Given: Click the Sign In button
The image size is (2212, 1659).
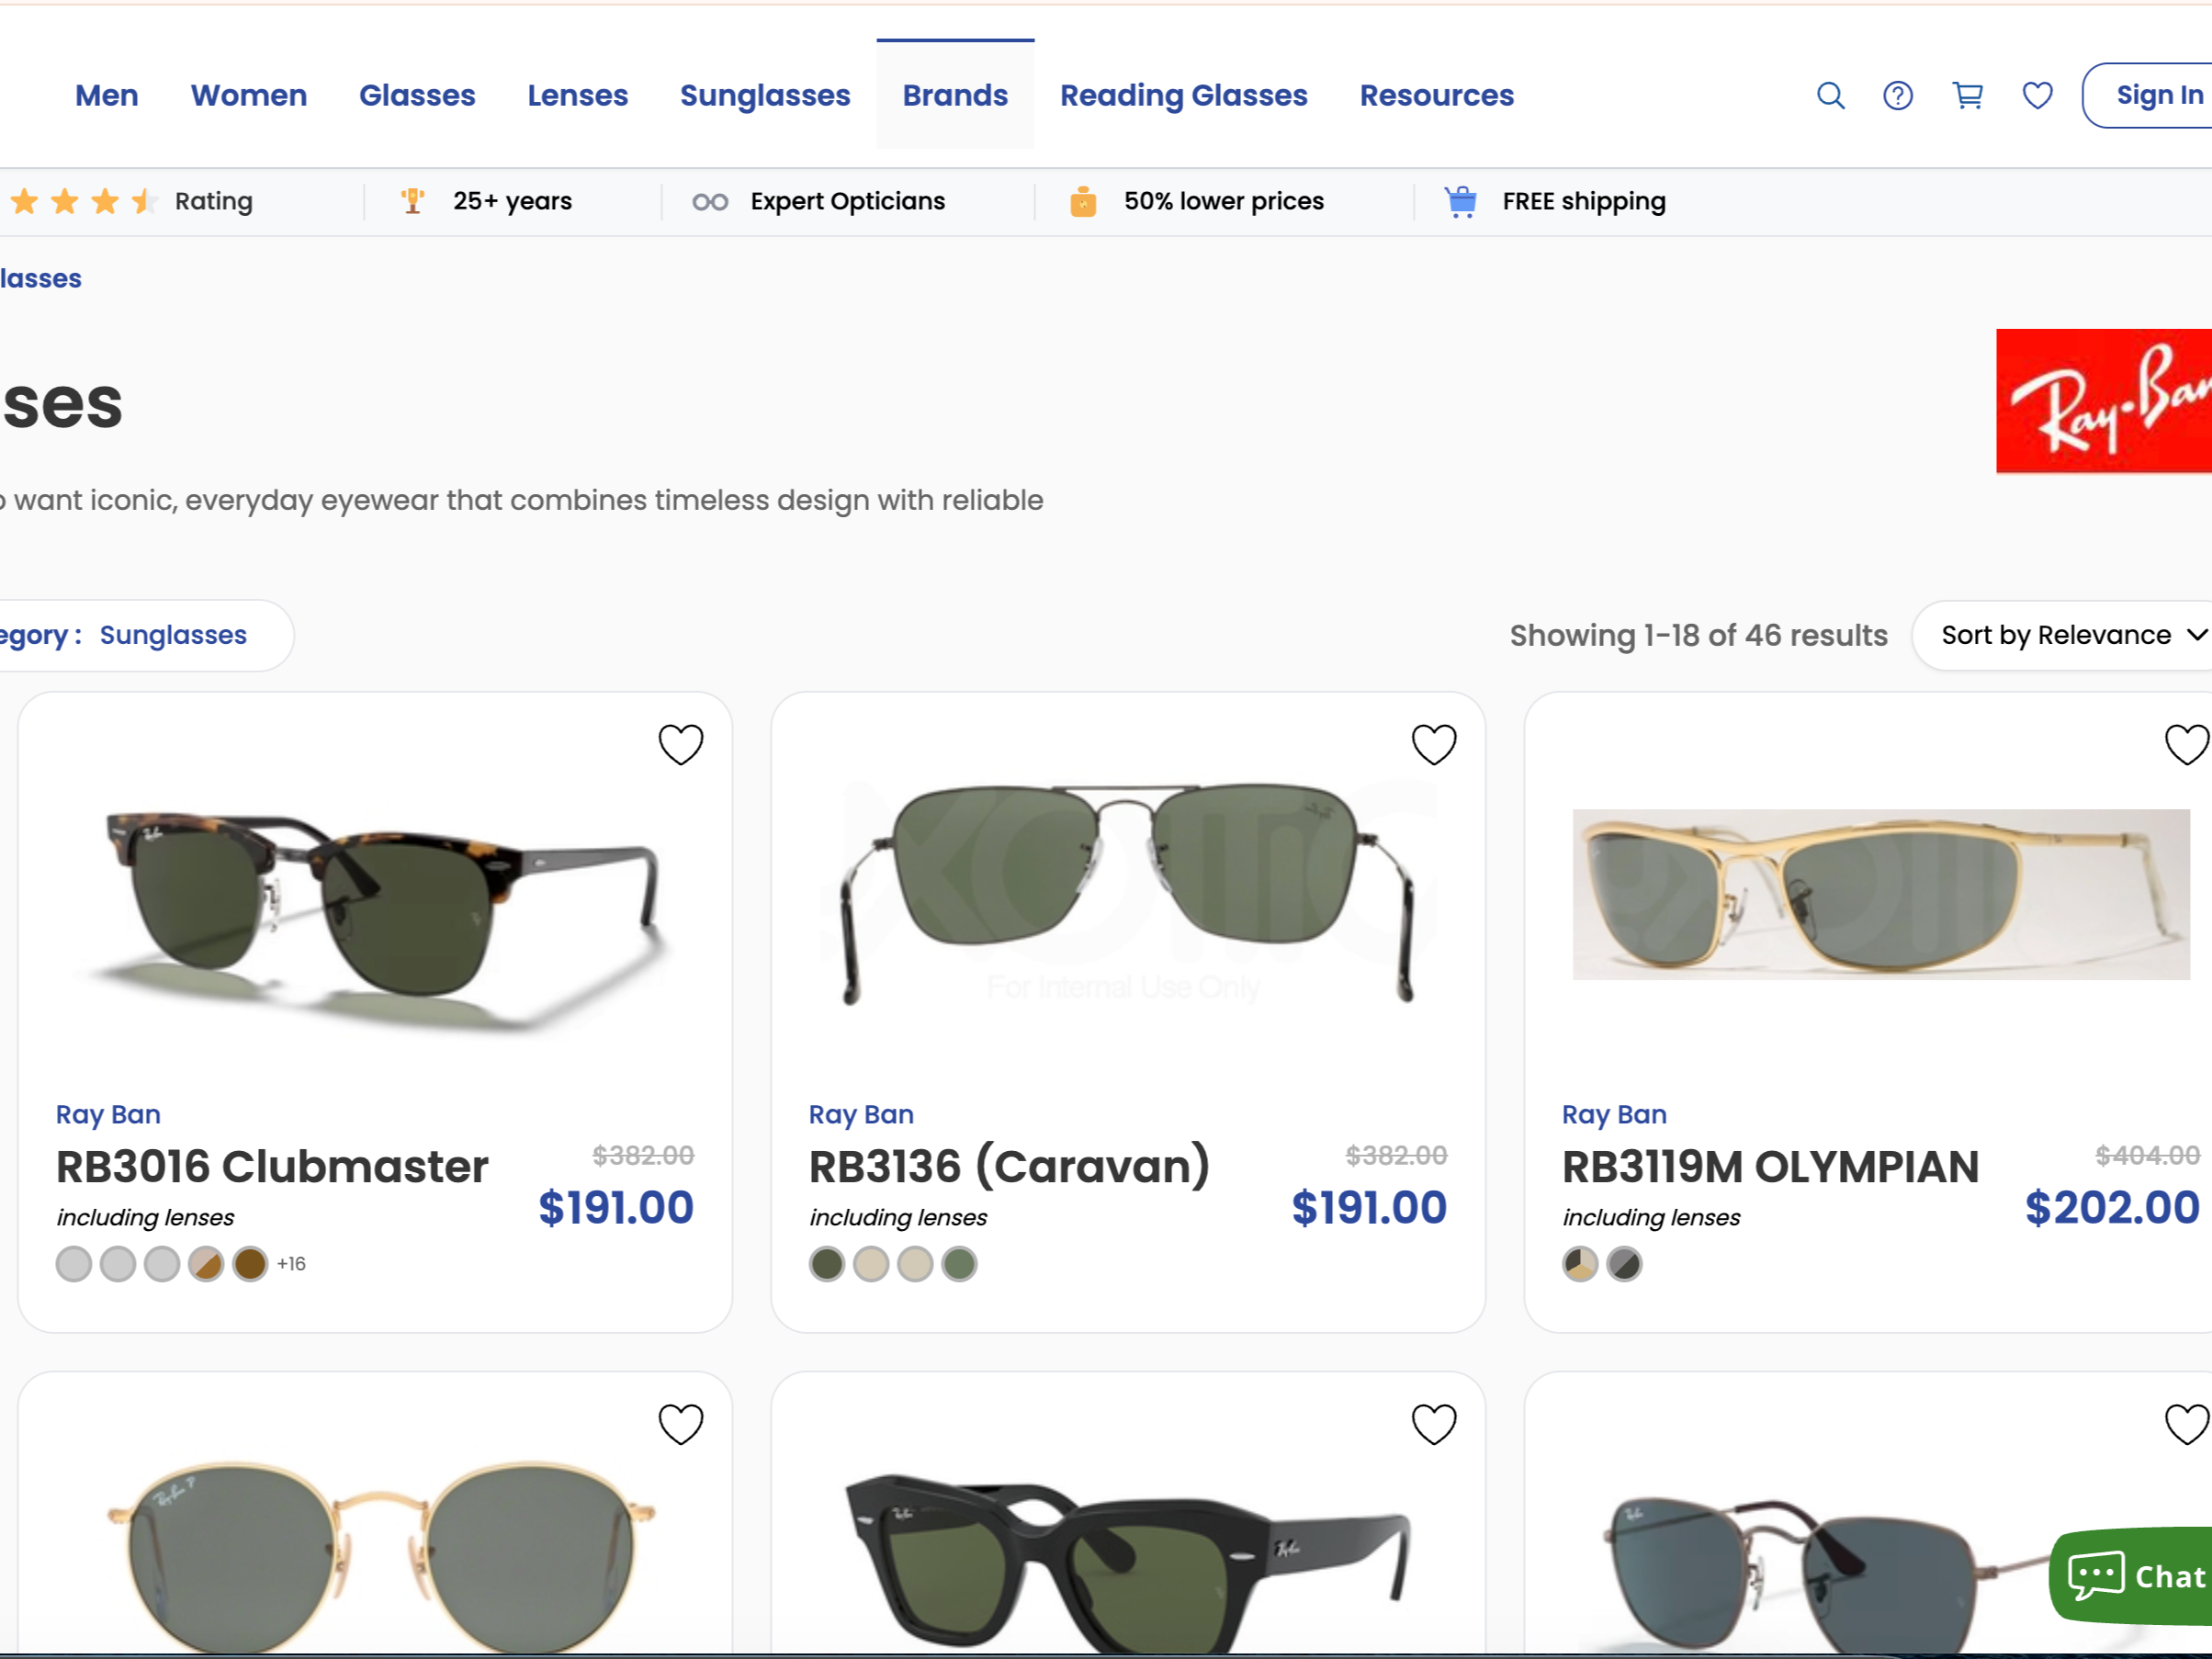Looking at the screenshot, I should coord(2147,95).
